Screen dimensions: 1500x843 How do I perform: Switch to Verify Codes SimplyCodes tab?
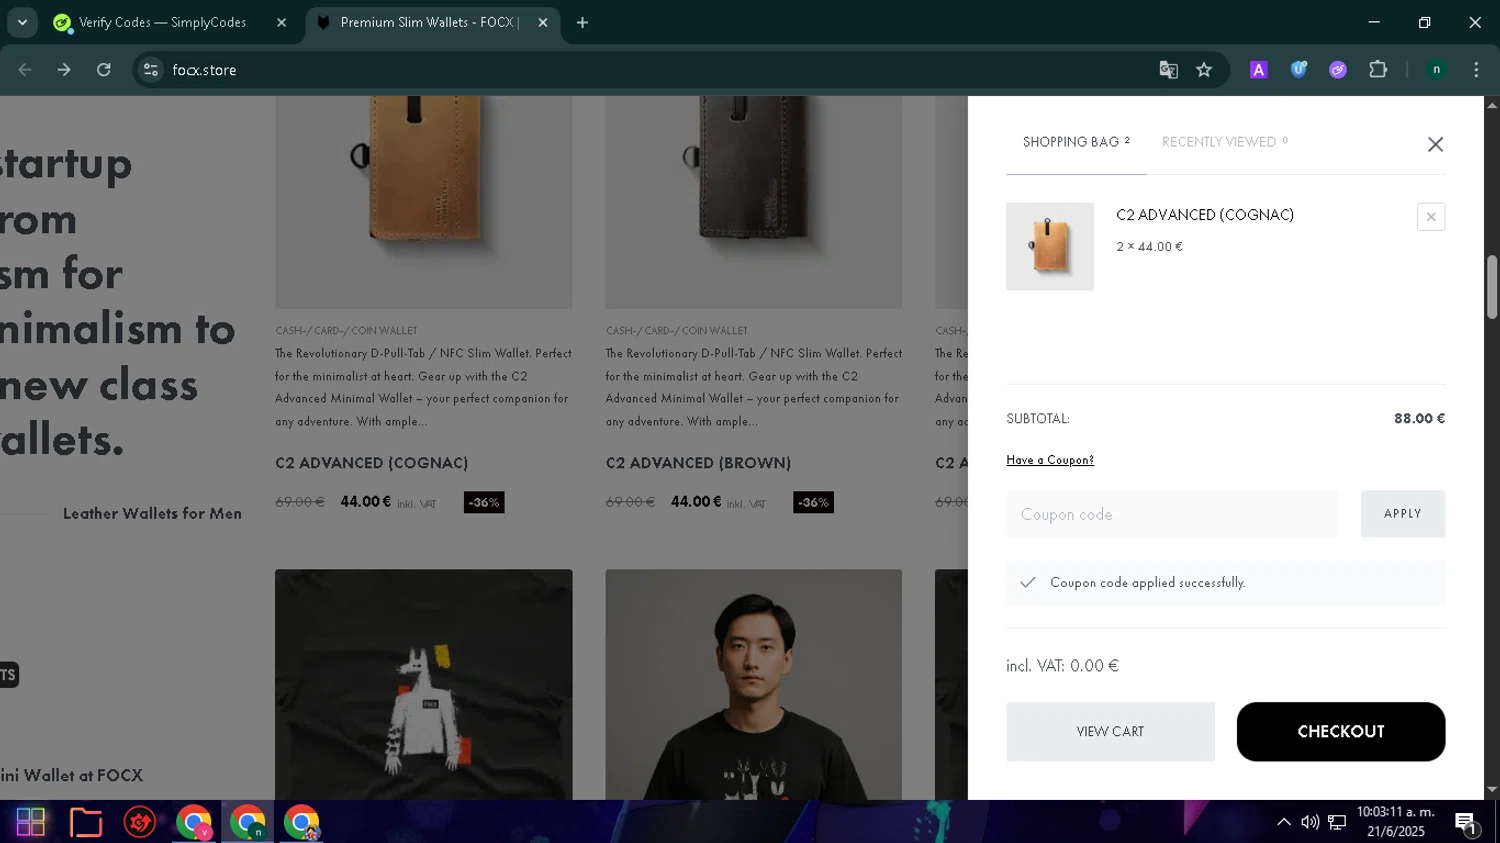(163, 22)
